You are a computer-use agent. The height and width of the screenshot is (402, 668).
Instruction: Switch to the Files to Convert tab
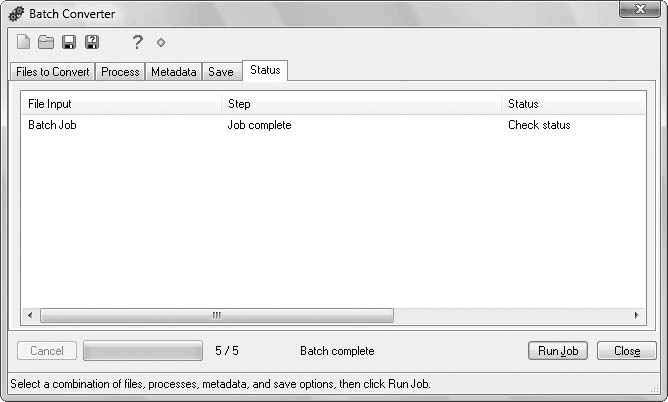click(53, 72)
